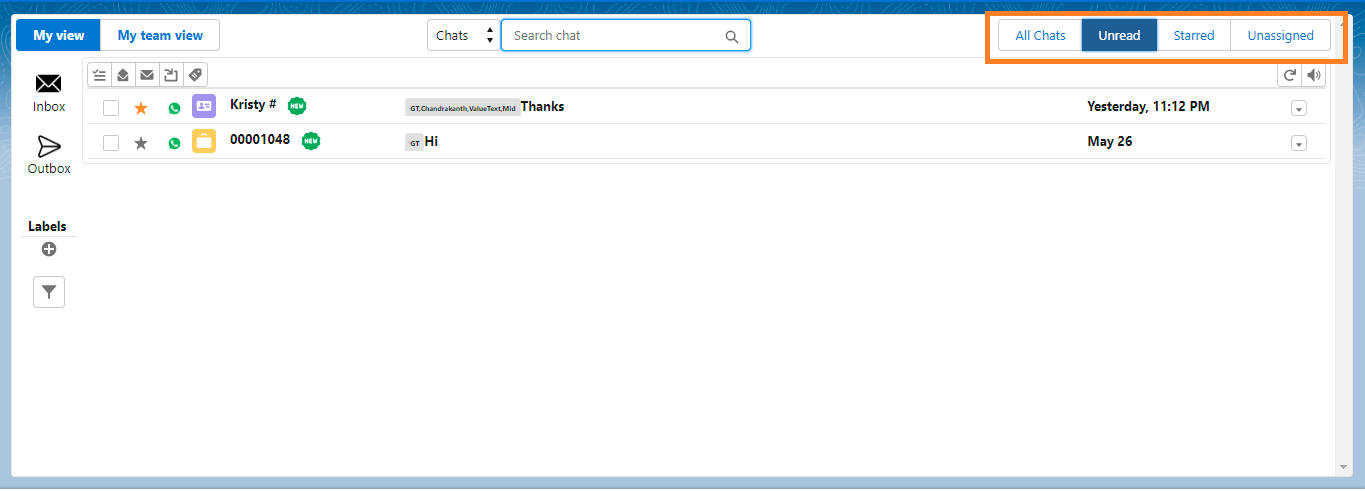
Task: Click Yesterday, 11:12 PM timestamp
Action: (1148, 106)
